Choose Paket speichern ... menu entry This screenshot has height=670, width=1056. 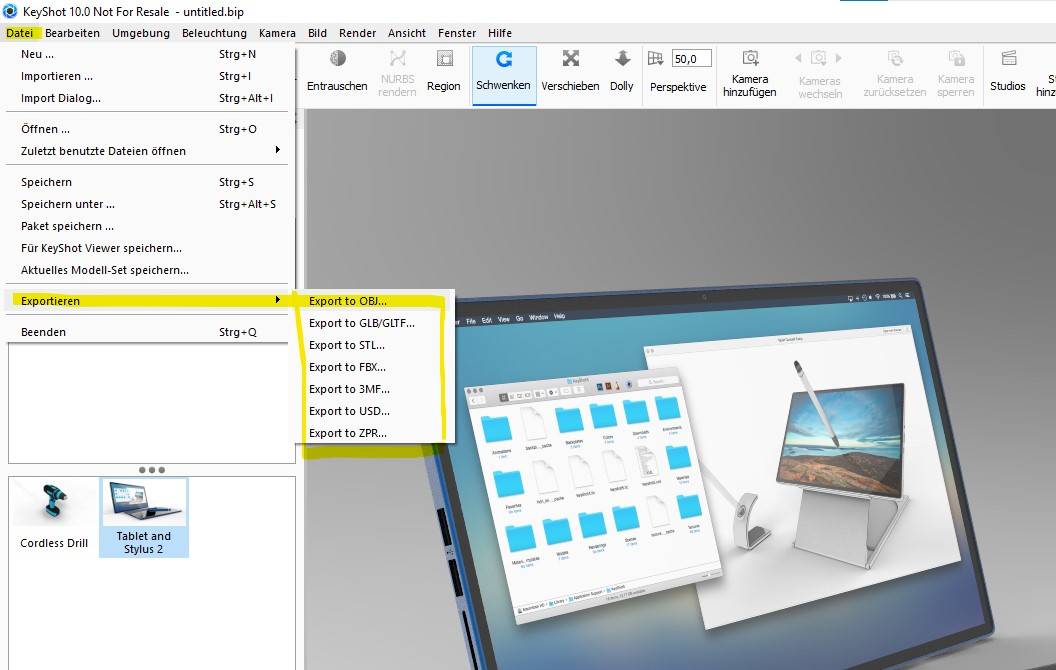[147, 226]
